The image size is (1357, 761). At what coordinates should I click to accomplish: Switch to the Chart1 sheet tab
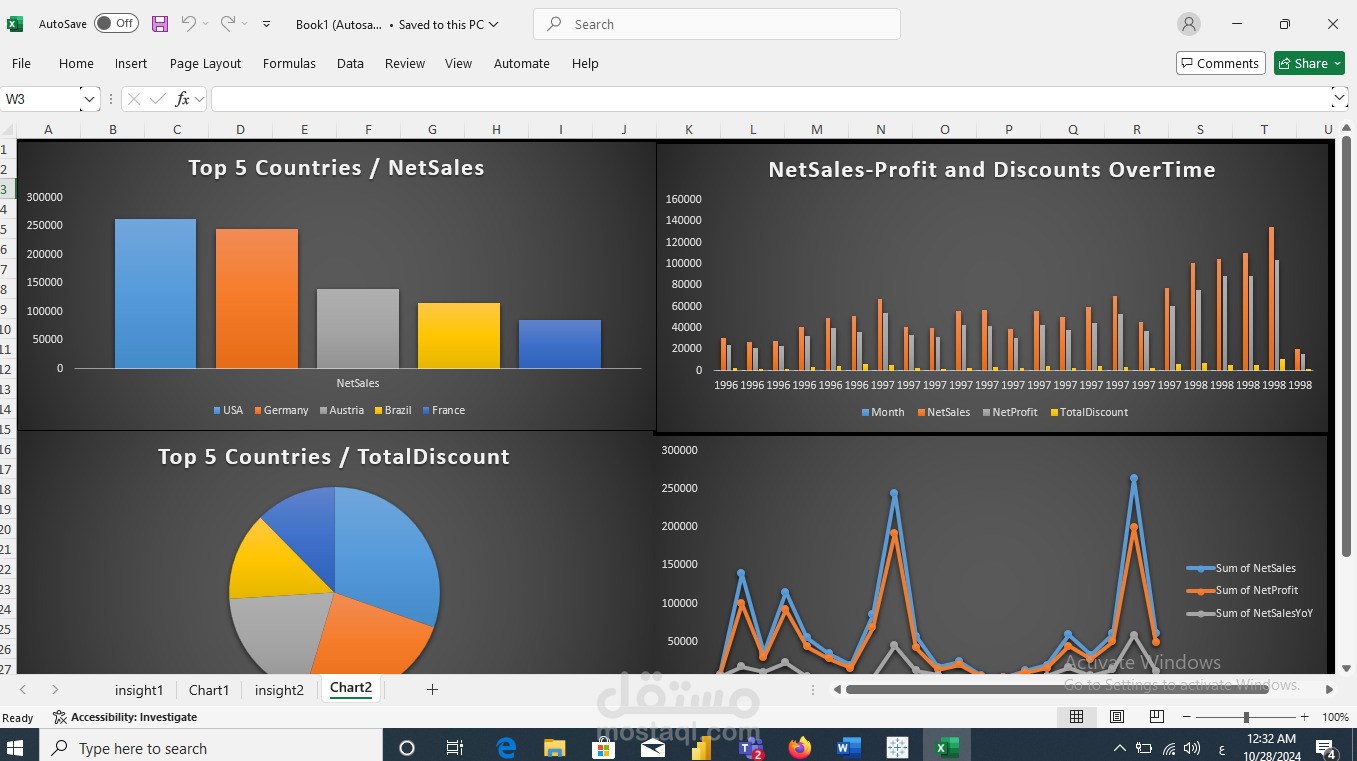coord(209,690)
